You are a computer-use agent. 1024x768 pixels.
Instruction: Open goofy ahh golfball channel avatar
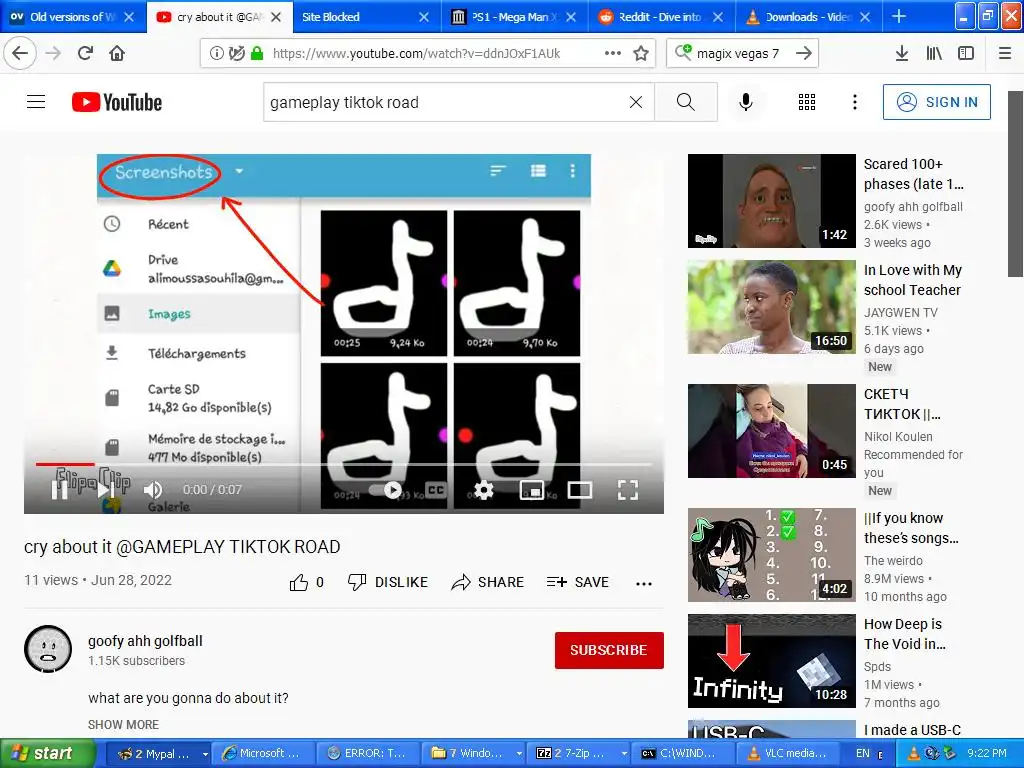coord(48,649)
